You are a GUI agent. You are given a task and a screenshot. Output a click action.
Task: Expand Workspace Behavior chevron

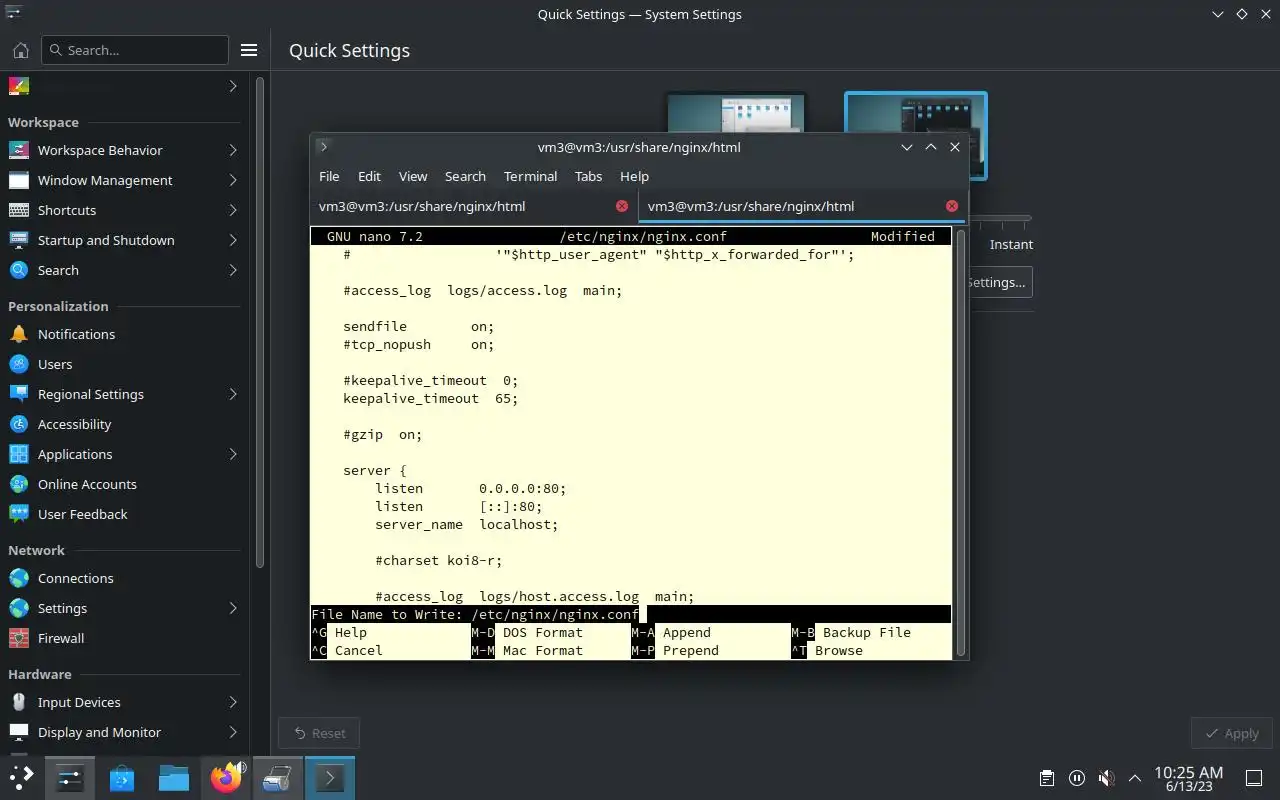(233, 150)
